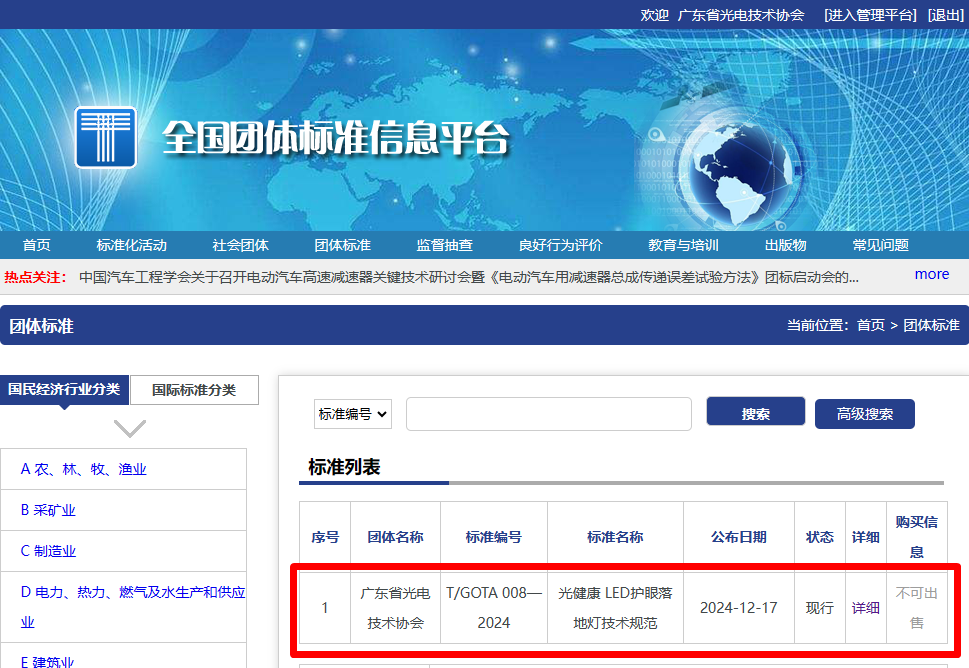Select the 国民经济行业分类 tab
The height and width of the screenshot is (668, 969).
pos(65,390)
